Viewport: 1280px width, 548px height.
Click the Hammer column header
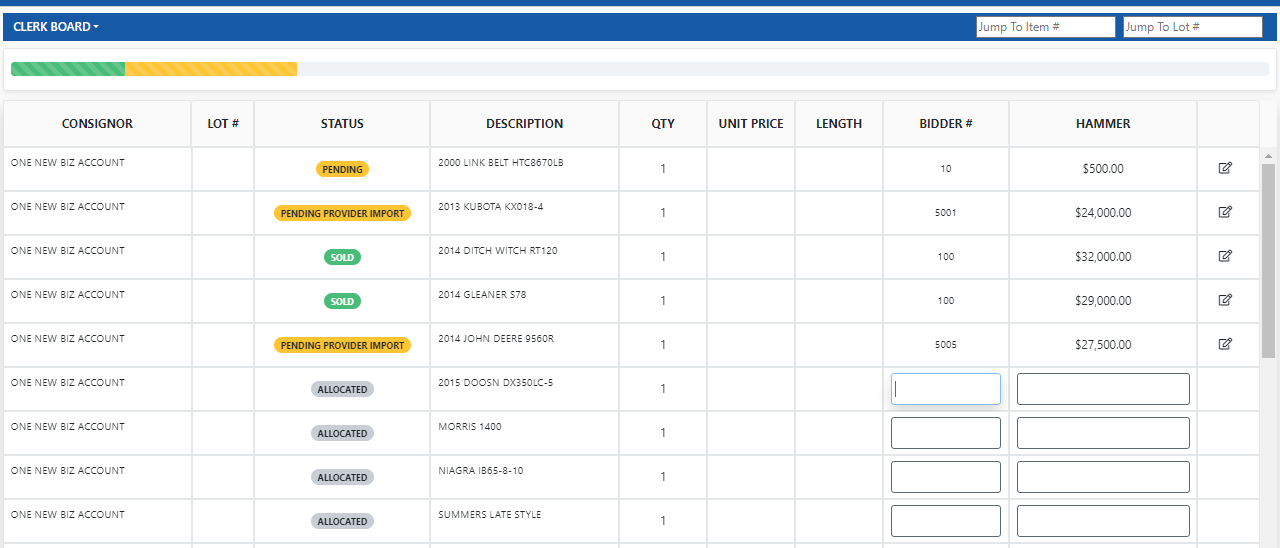(x=1103, y=124)
